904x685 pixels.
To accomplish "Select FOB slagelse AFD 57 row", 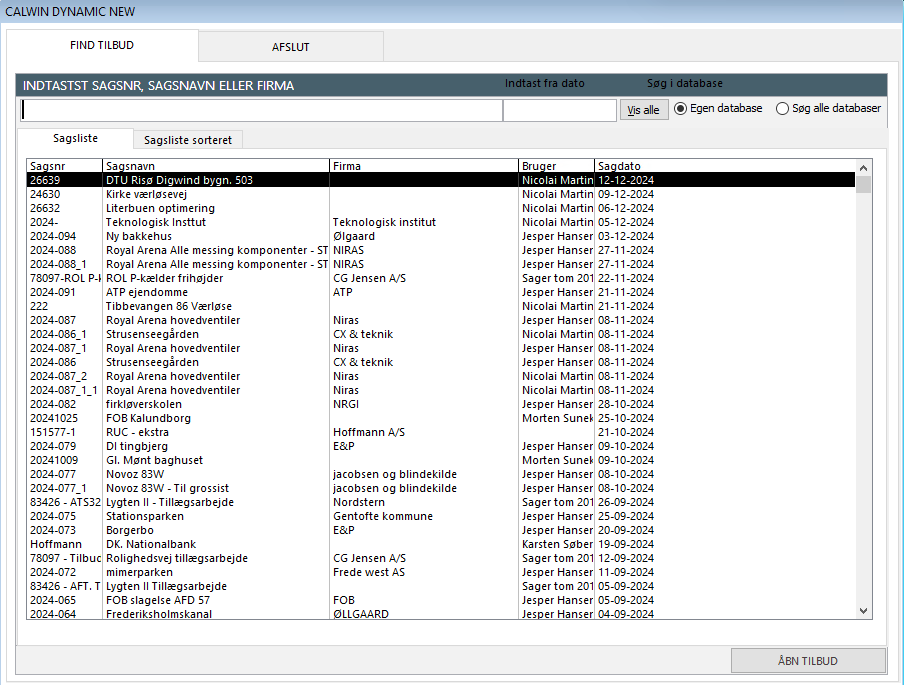I will pos(441,600).
